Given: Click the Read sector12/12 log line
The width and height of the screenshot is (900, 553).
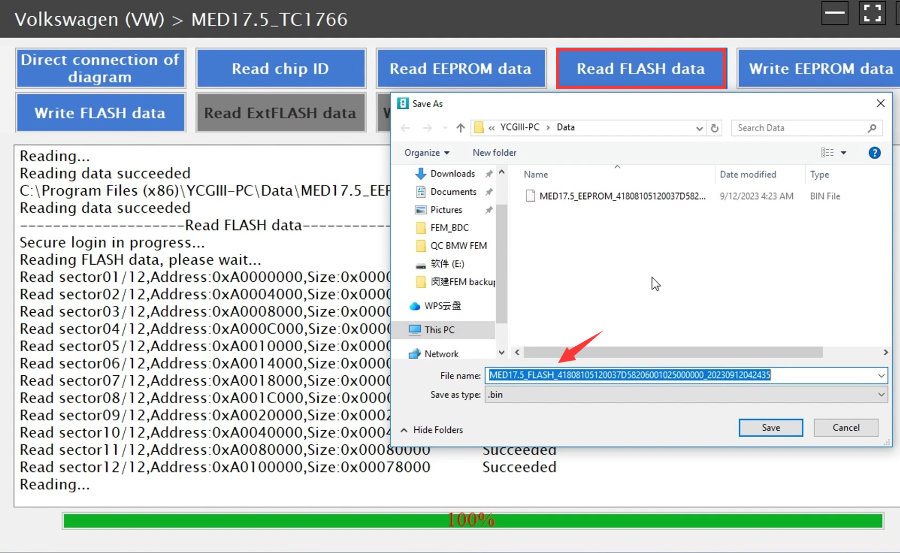Looking at the screenshot, I should [288, 467].
